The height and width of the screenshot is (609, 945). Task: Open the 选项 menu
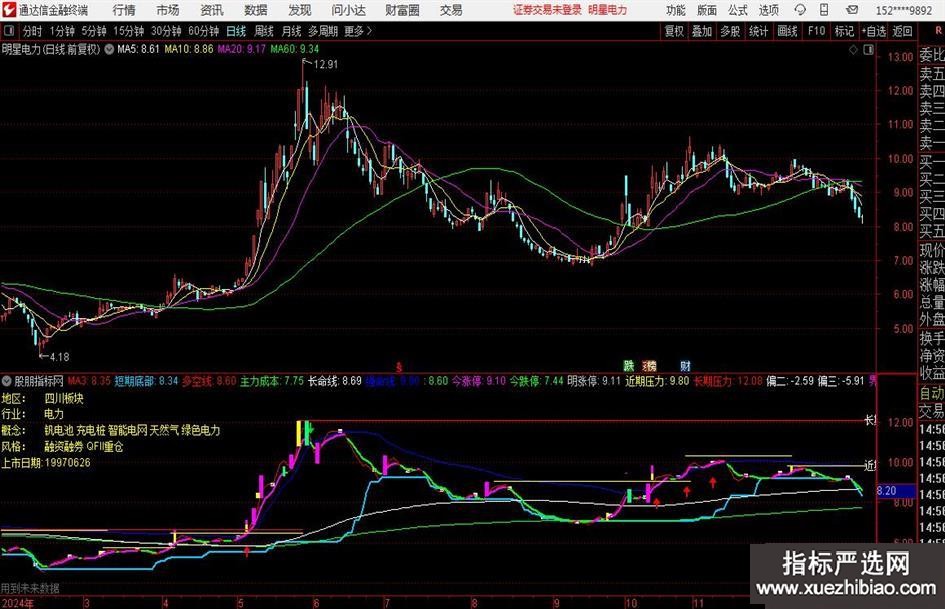pos(768,10)
